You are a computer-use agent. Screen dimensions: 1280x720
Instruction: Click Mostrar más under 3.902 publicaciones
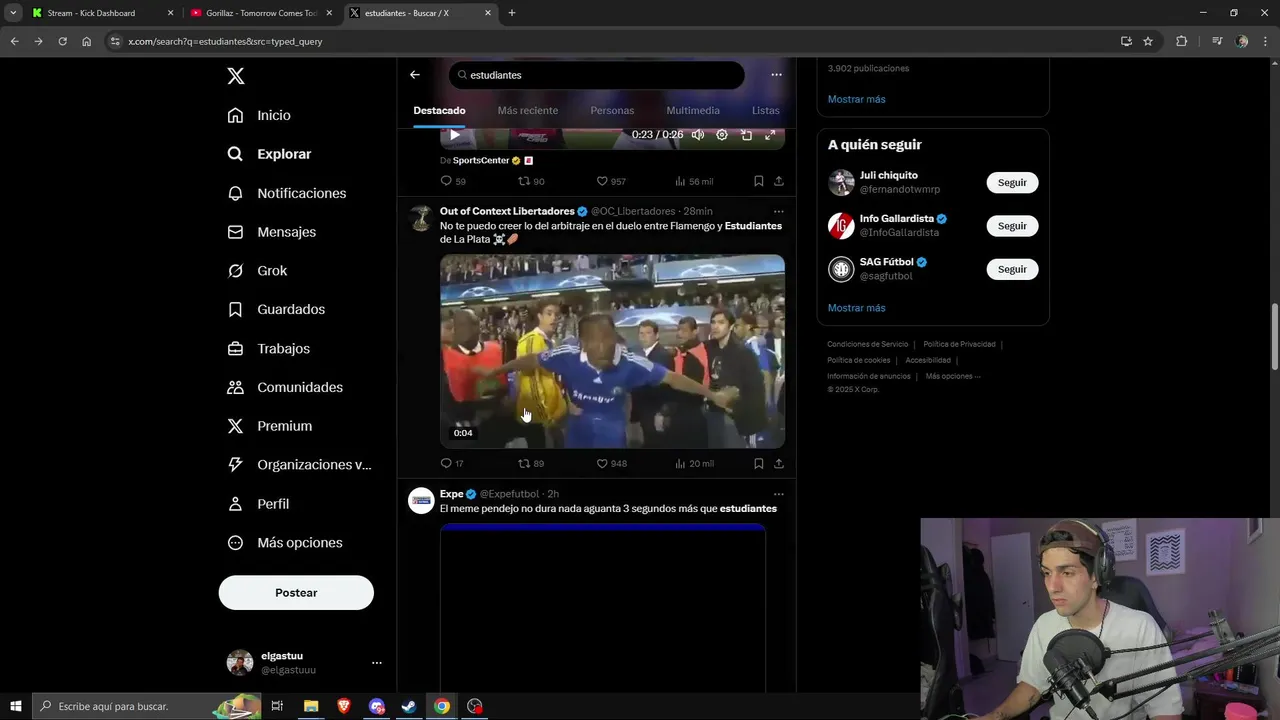856,99
